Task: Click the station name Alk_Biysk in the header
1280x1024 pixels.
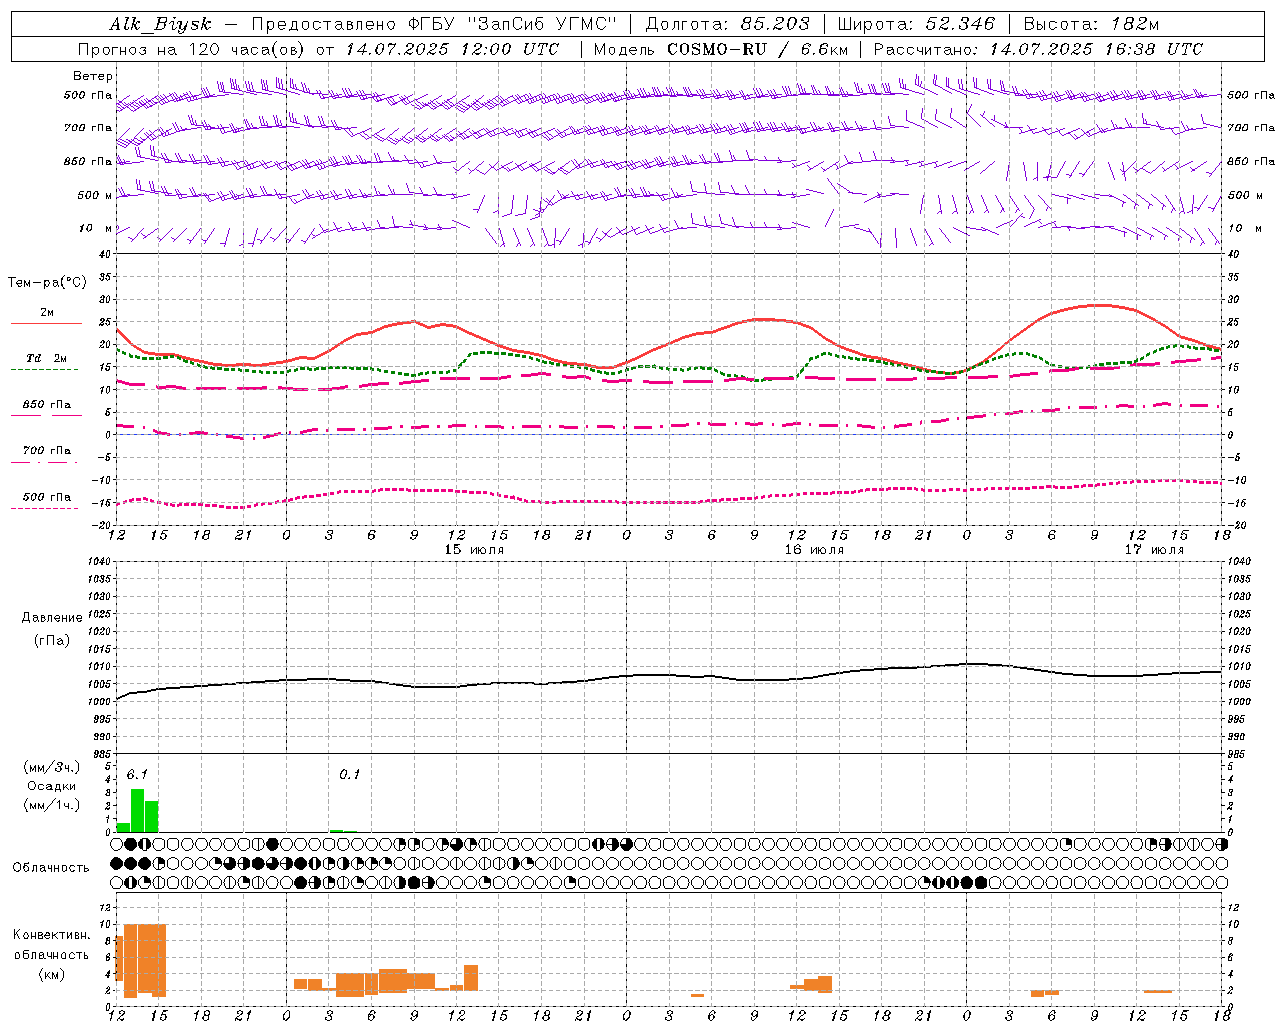Action: point(160,24)
